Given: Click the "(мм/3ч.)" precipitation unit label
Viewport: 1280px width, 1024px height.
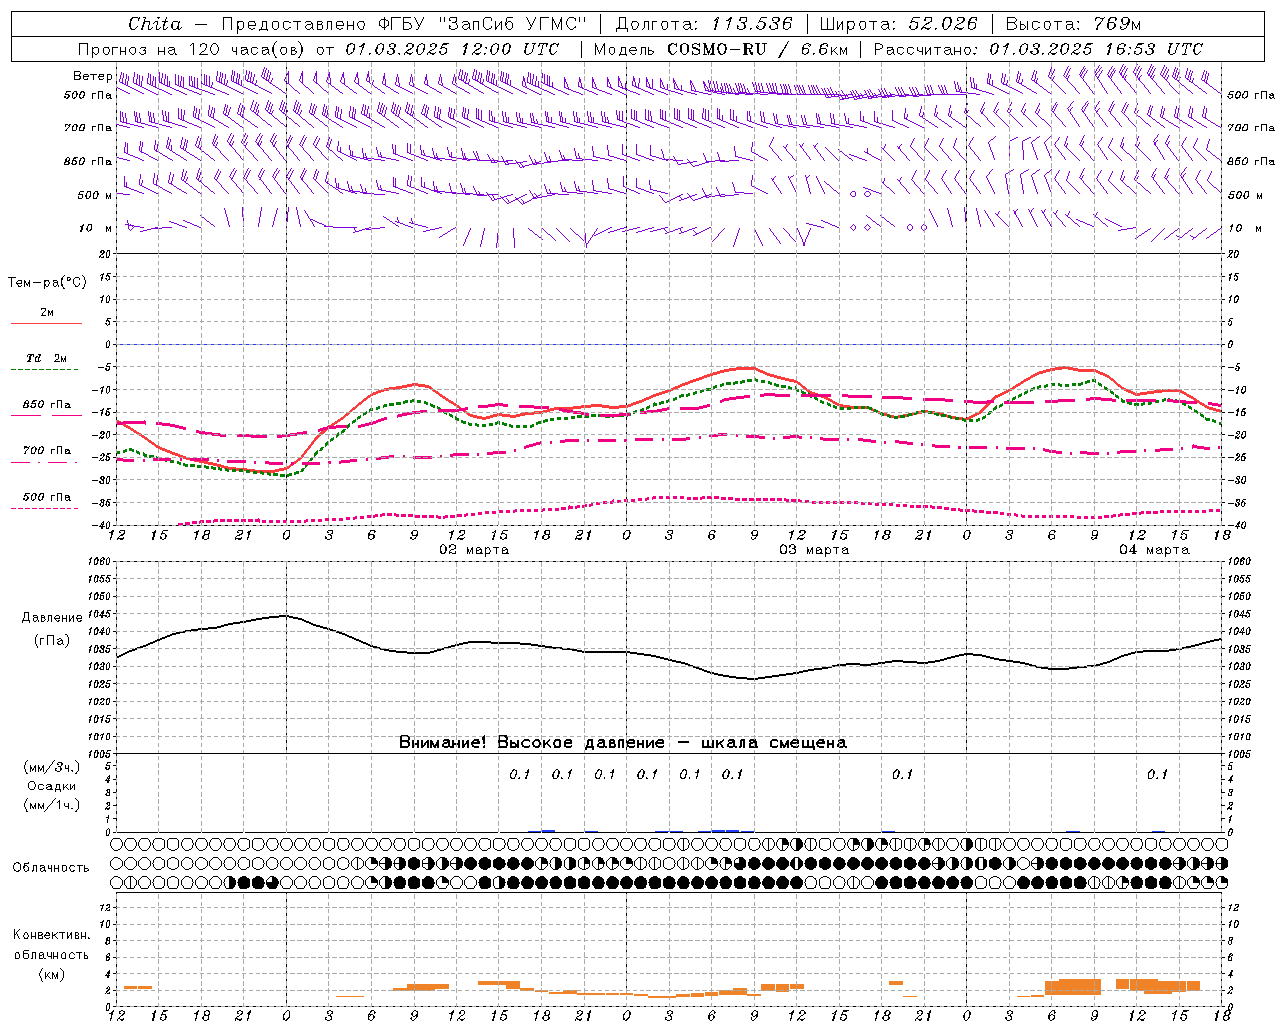Looking at the screenshot, I should pos(51,767).
